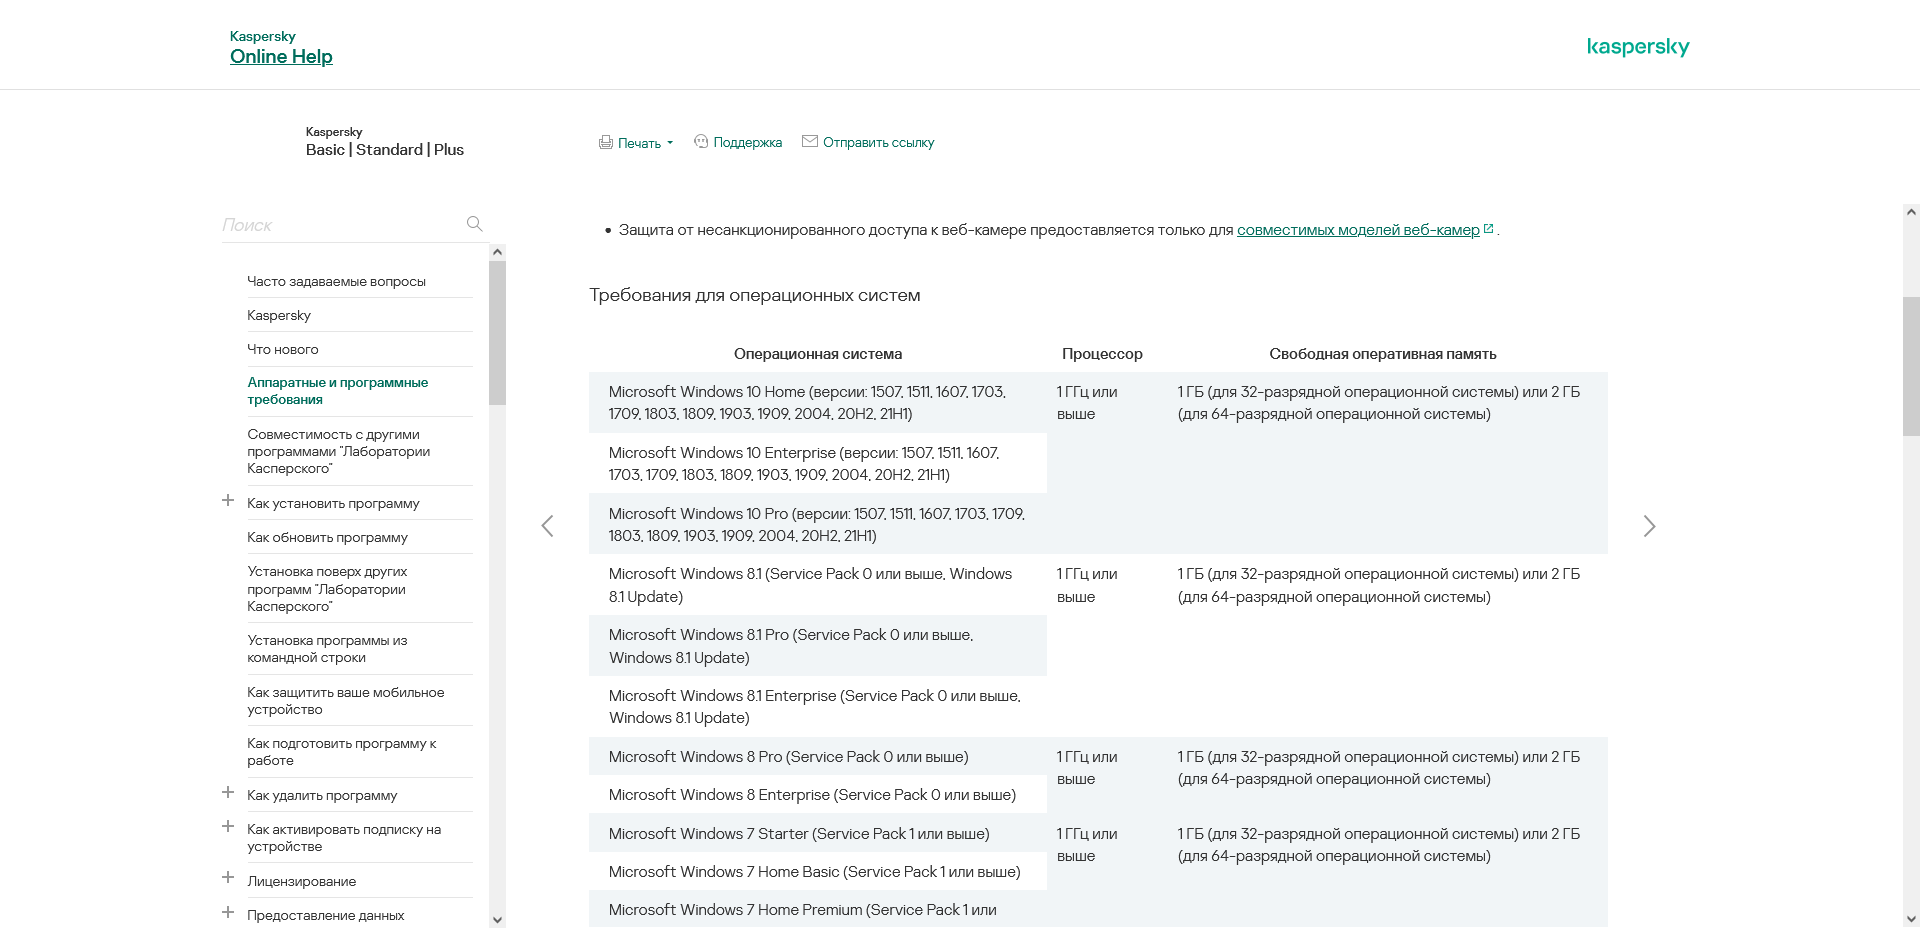Open the Online Help home link

(x=281, y=57)
